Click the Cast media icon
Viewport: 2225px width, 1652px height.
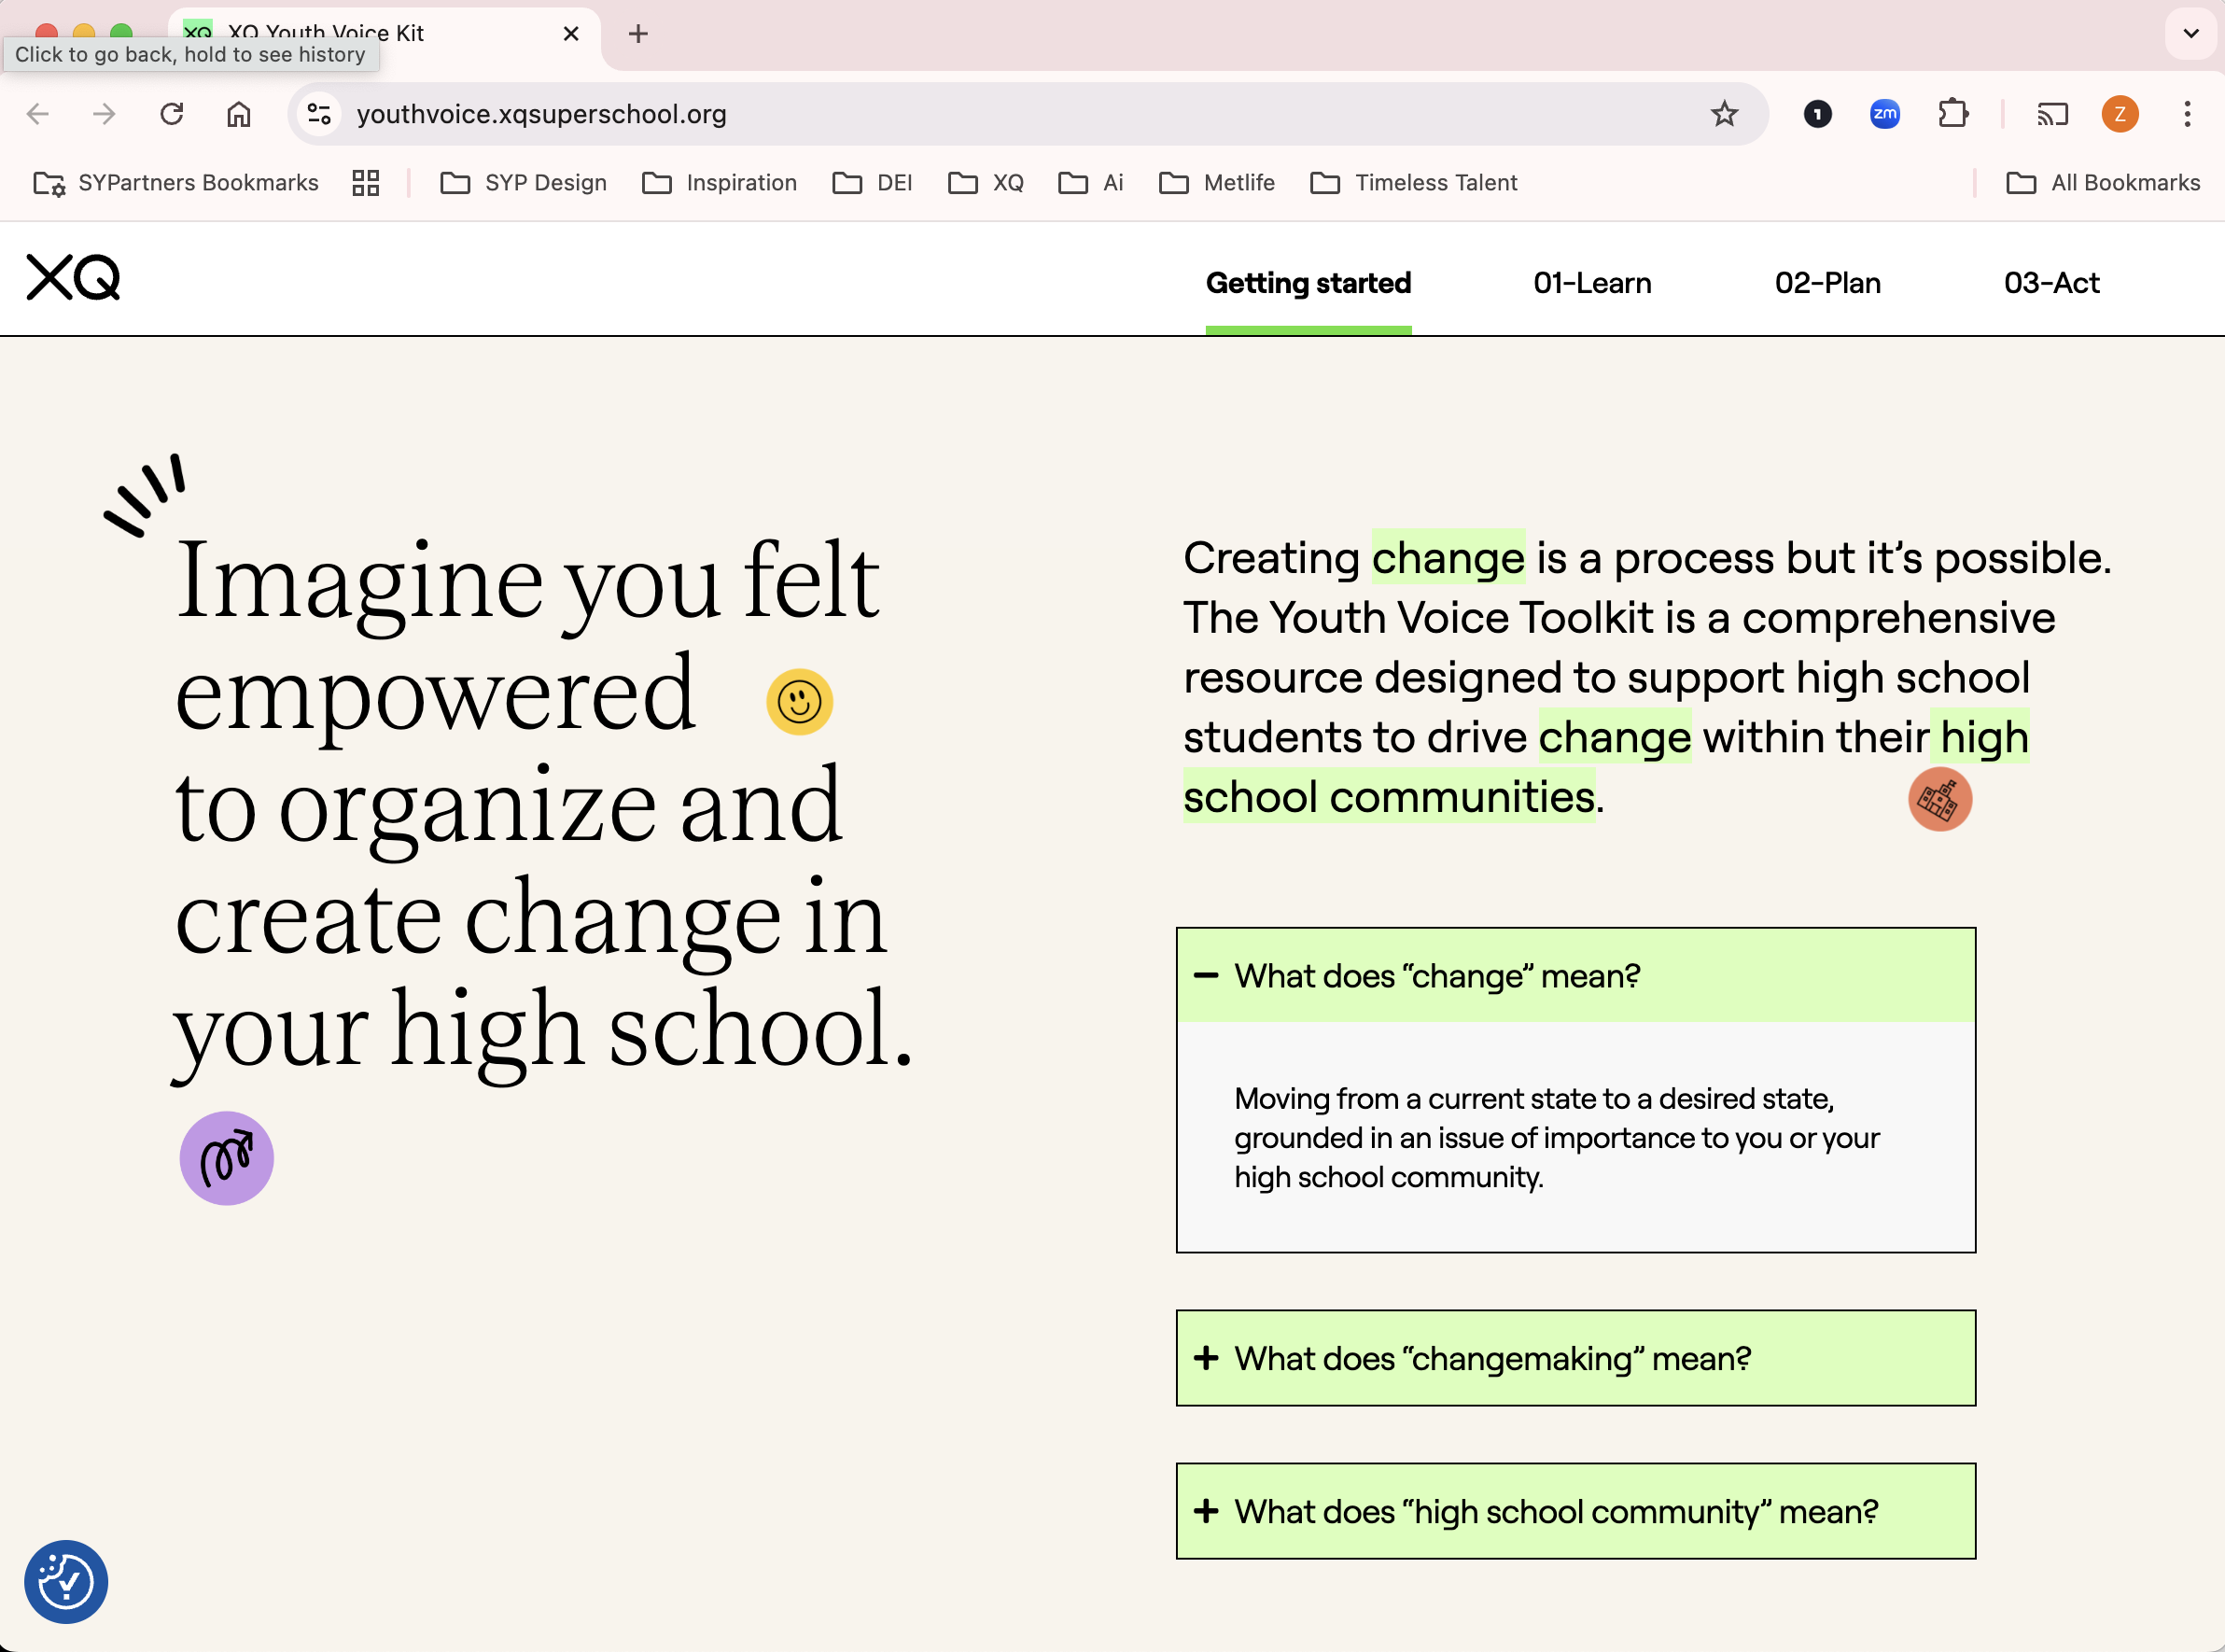(x=2051, y=114)
